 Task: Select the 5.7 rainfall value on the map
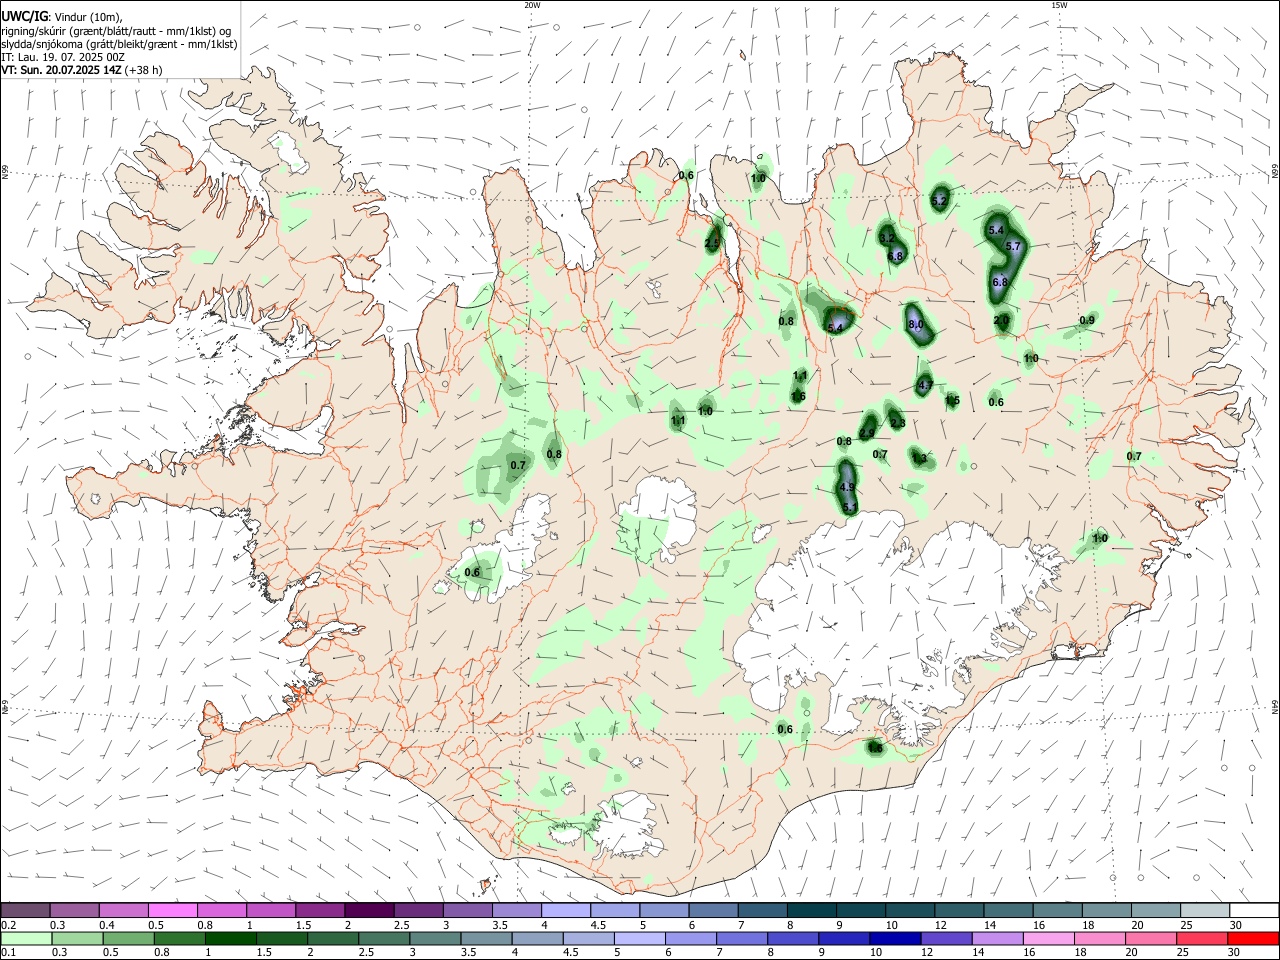(x=1012, y=246)
